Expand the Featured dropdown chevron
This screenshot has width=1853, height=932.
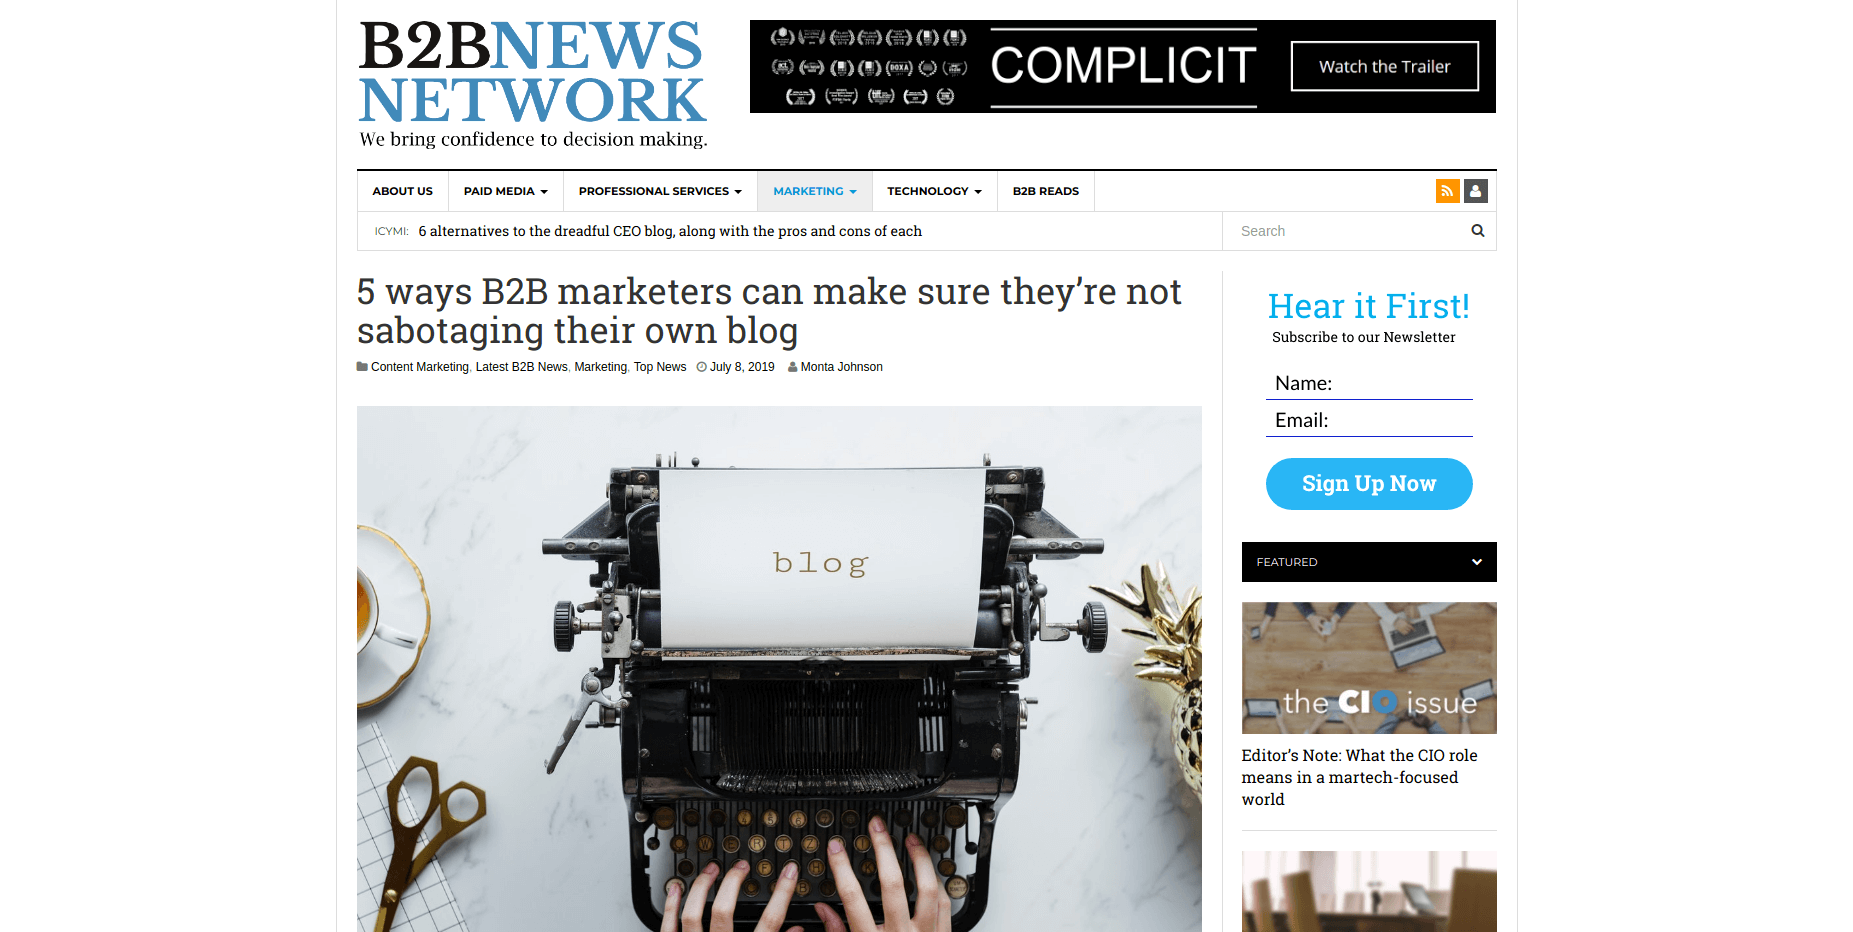(x=1476, y=562)
